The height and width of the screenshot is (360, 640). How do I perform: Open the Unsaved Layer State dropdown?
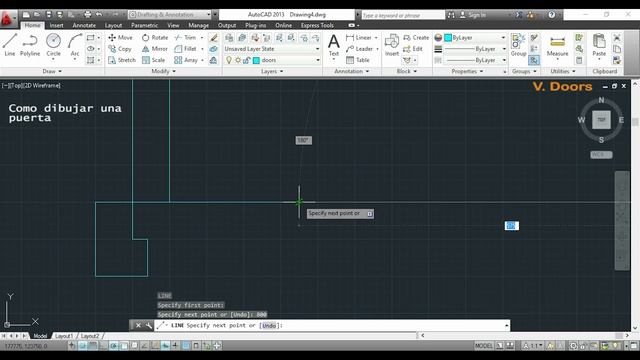(x=272, y=49)
